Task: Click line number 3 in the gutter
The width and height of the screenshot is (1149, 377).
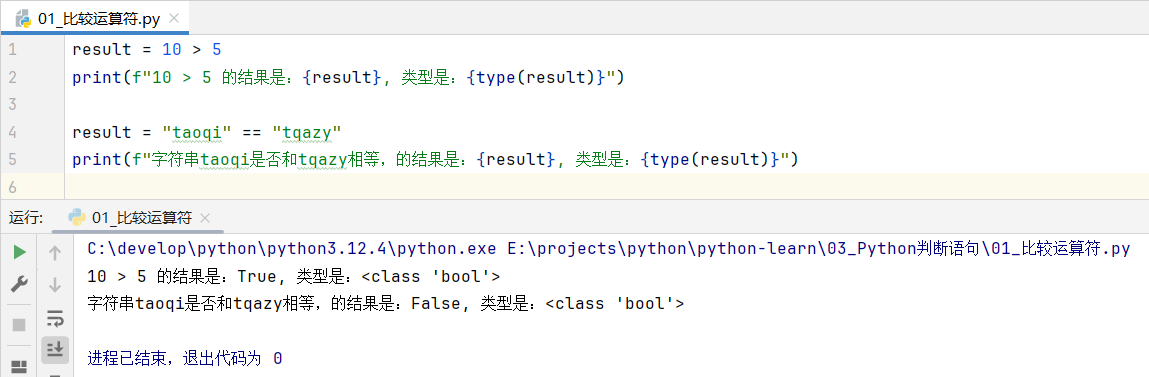Action: pyautogui.click(x=12, y=104)
